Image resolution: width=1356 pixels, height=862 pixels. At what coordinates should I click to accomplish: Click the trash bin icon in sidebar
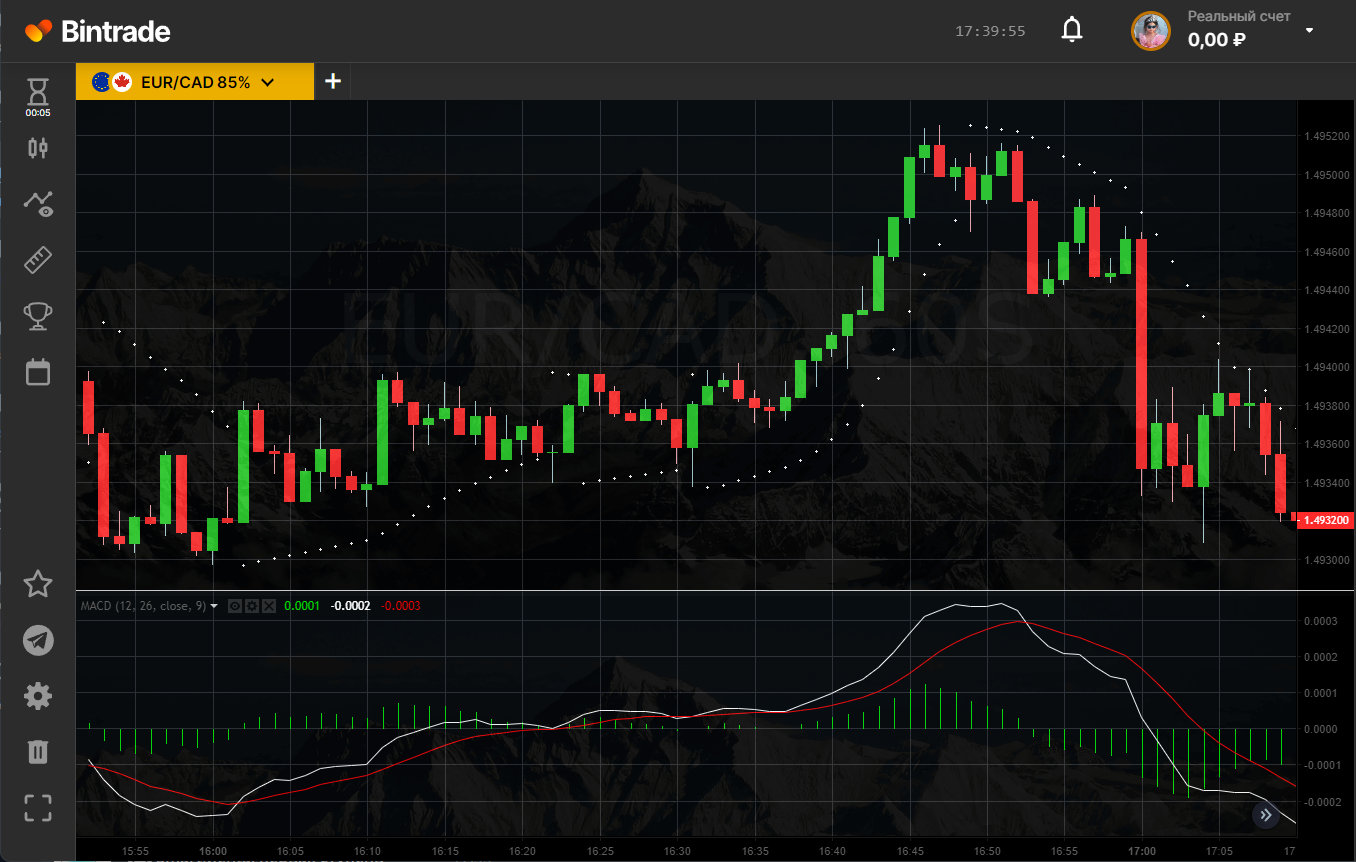[38, 751]
